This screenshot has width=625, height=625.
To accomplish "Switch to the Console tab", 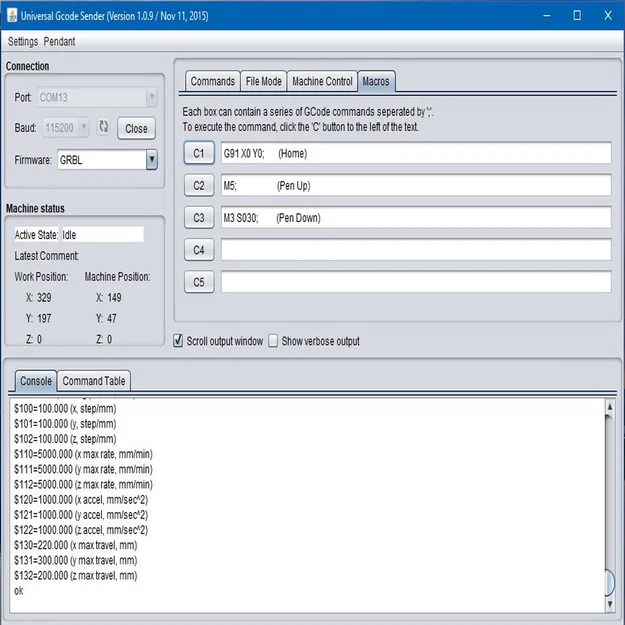I will tap(36, 381).
